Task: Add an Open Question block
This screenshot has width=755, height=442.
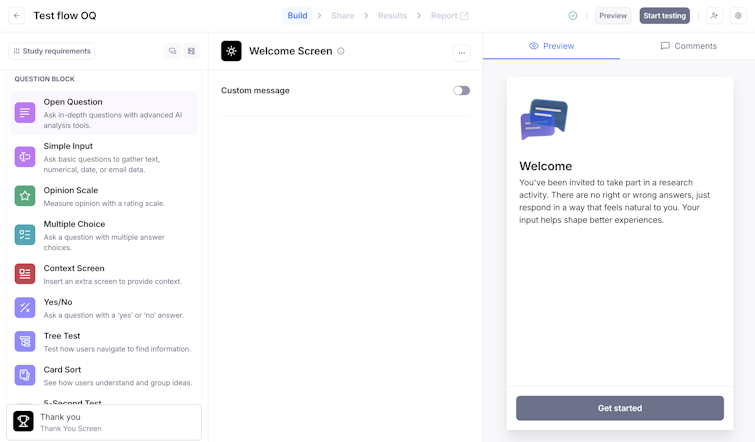Action: click(x=104, y=113)
